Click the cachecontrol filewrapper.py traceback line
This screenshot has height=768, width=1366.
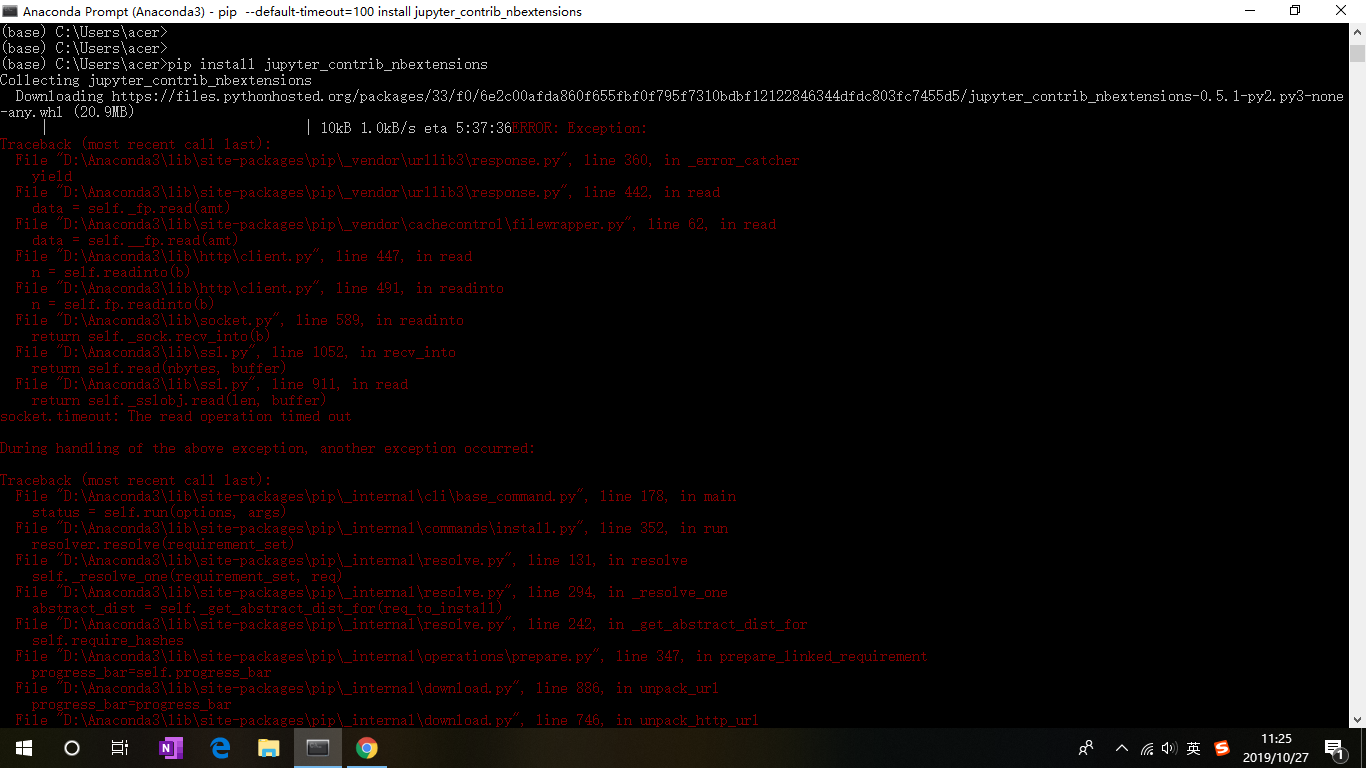[x=396, y=224]
